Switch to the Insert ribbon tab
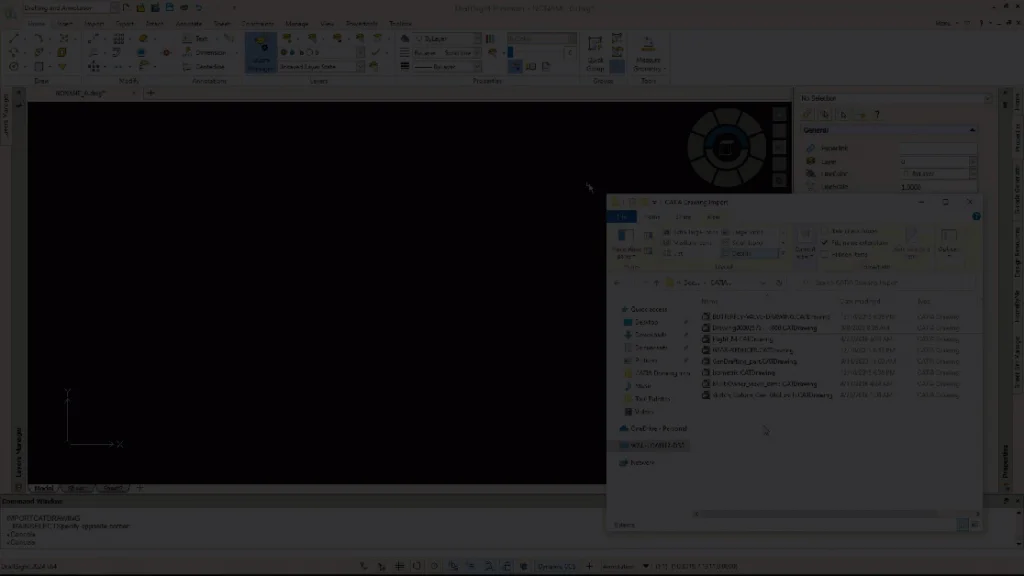Viewport: 1024px width, 576px height. click(x=65, y=23)
